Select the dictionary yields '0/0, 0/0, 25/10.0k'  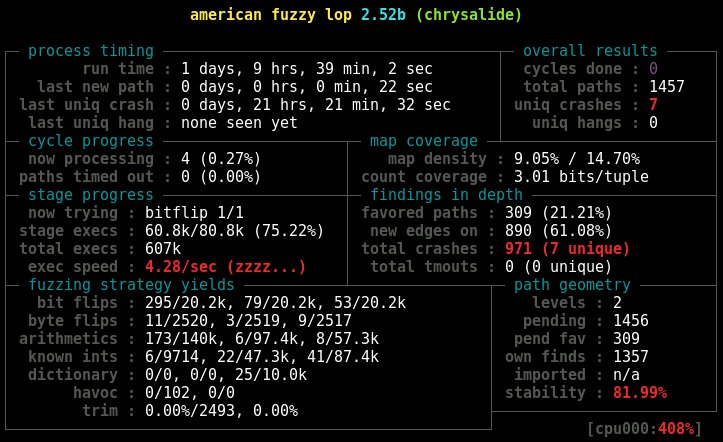coord(226,374)
